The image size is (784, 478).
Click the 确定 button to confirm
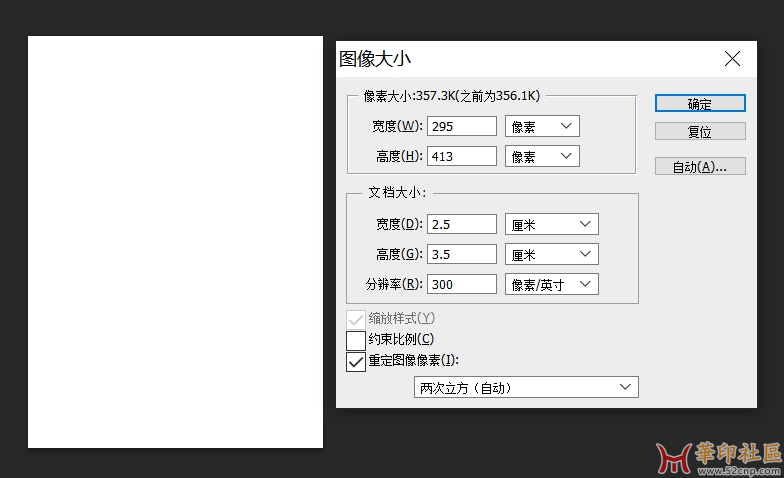[x=700, y=104]
